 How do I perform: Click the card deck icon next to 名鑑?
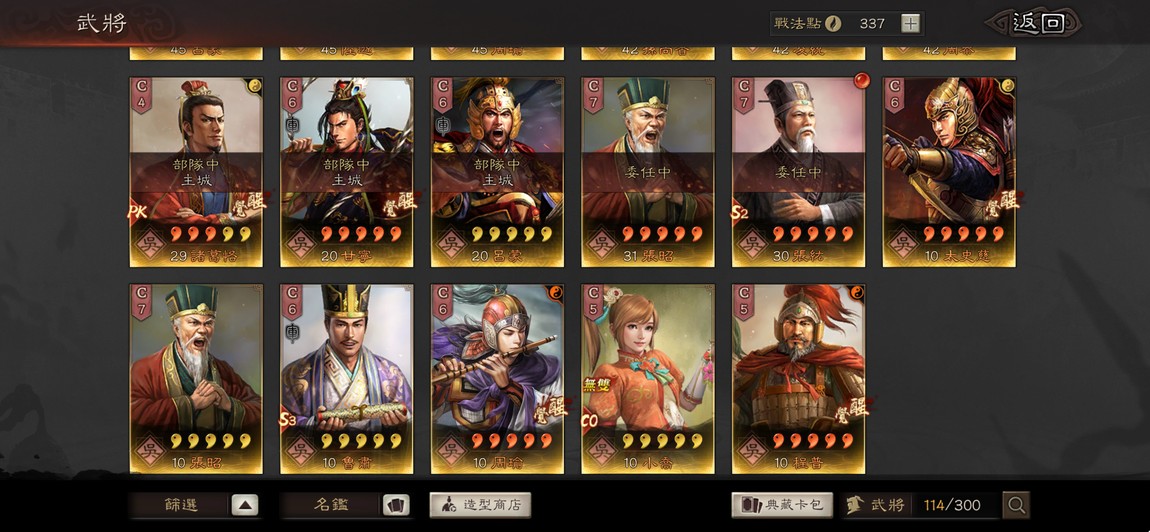[395, 505]
